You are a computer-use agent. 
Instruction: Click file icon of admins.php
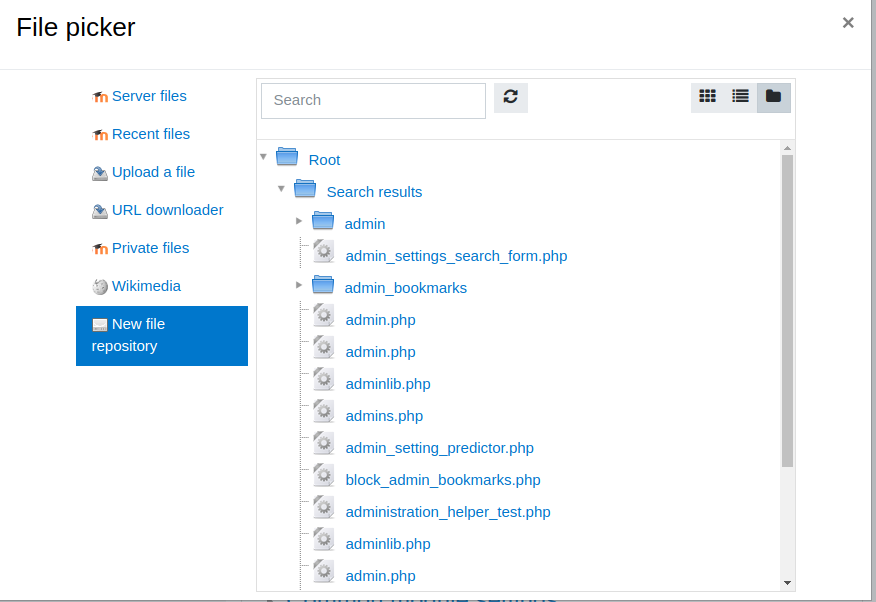click(323, 412)
